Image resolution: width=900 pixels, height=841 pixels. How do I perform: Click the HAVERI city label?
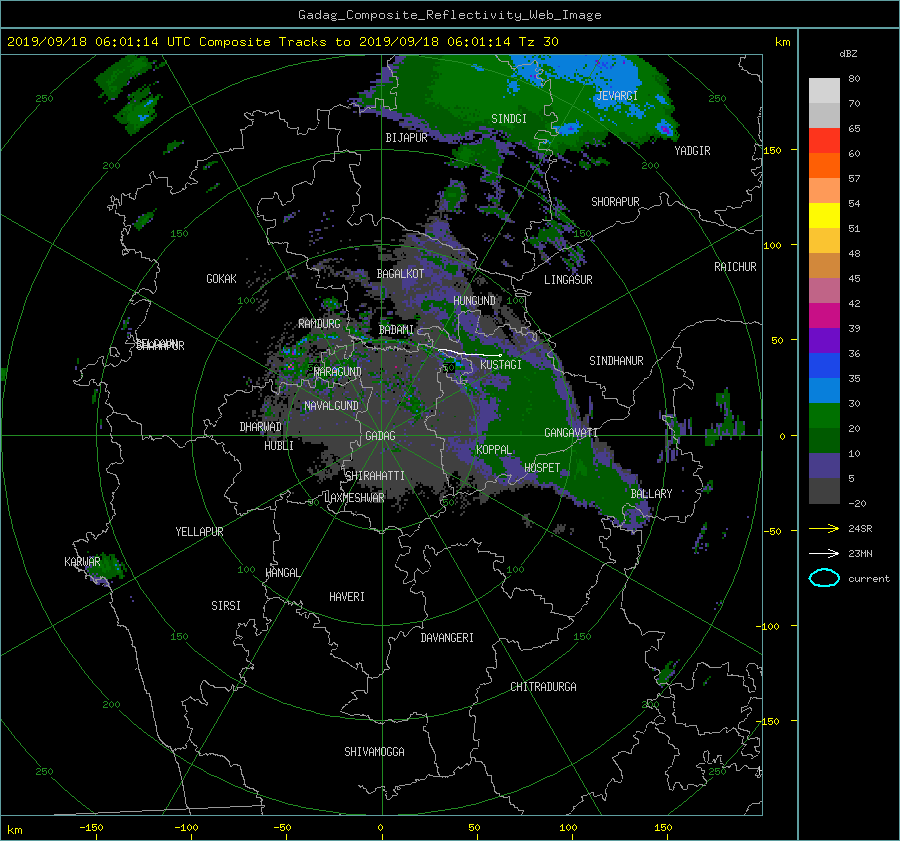point(347,597)
